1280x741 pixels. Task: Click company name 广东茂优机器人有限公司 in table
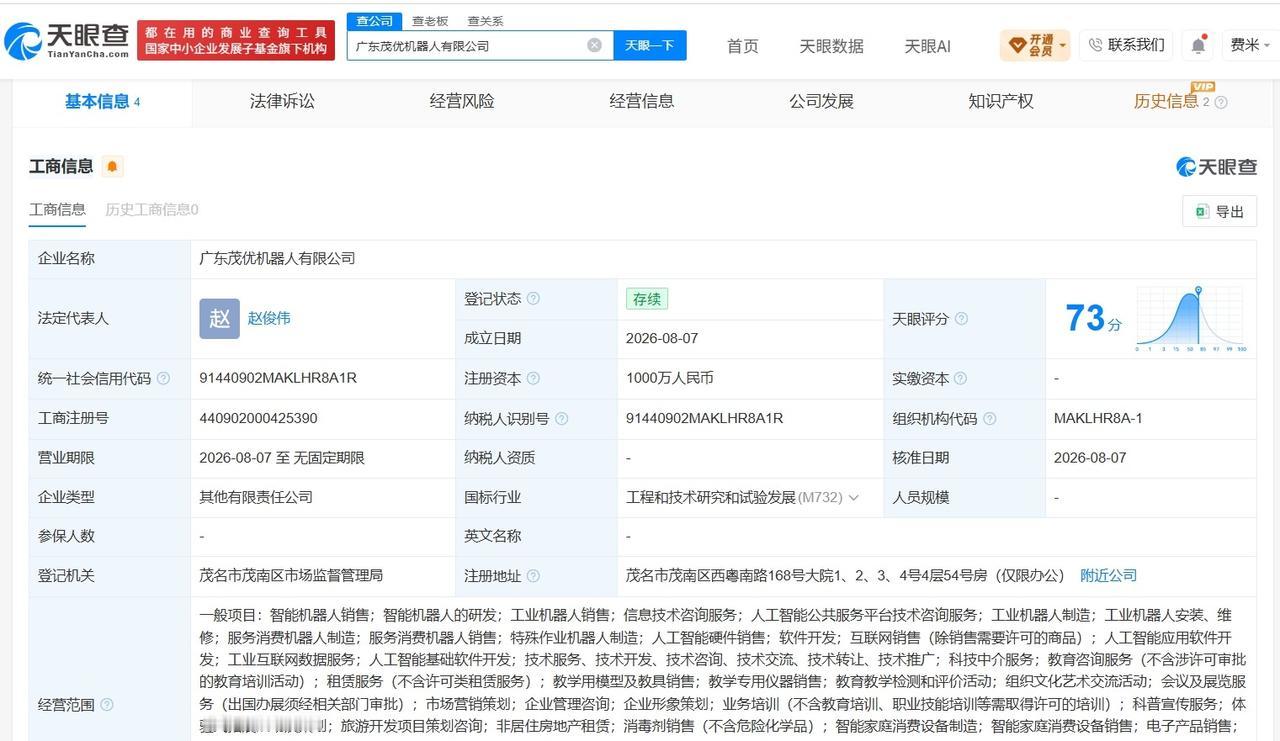pyautogui.click(x=277, y=258)
